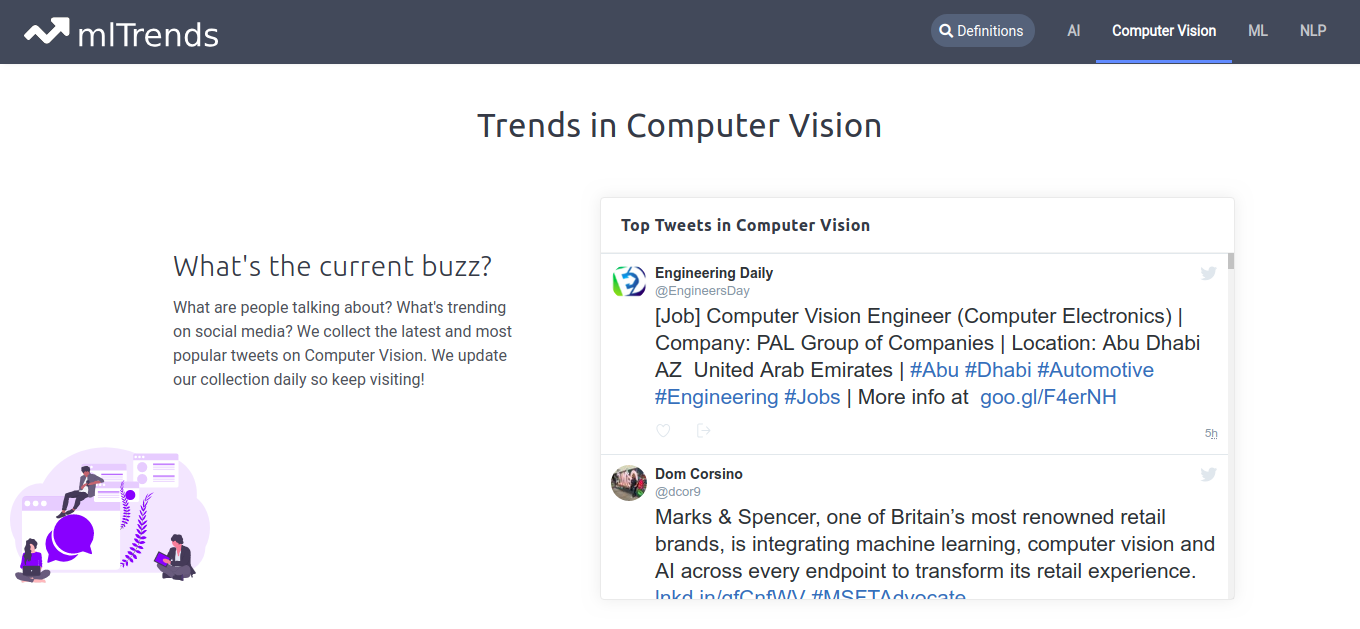The width and height of the screenshot is (1360, 629).
Task: Open Dom Corsino profile avatar
Action: point(629,483)
